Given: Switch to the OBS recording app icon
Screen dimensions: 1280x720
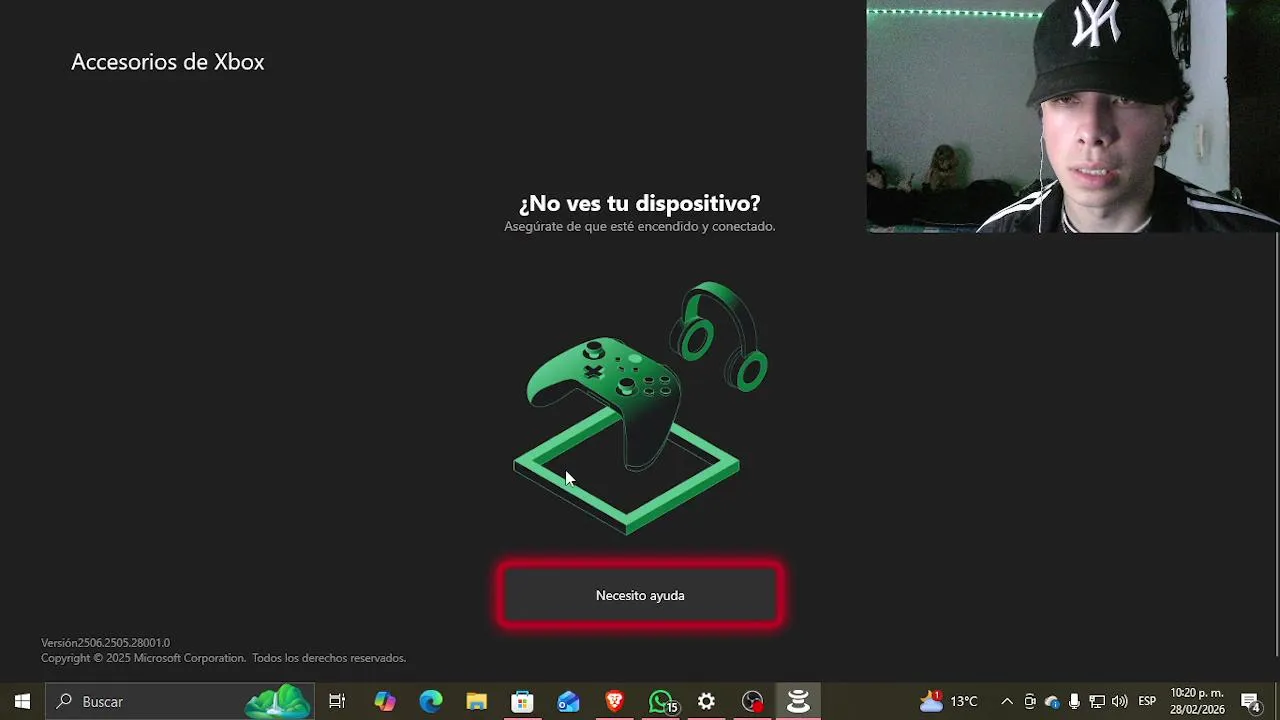Looking at the screenshot, I should pyautogui.click(x=753, y=701).
